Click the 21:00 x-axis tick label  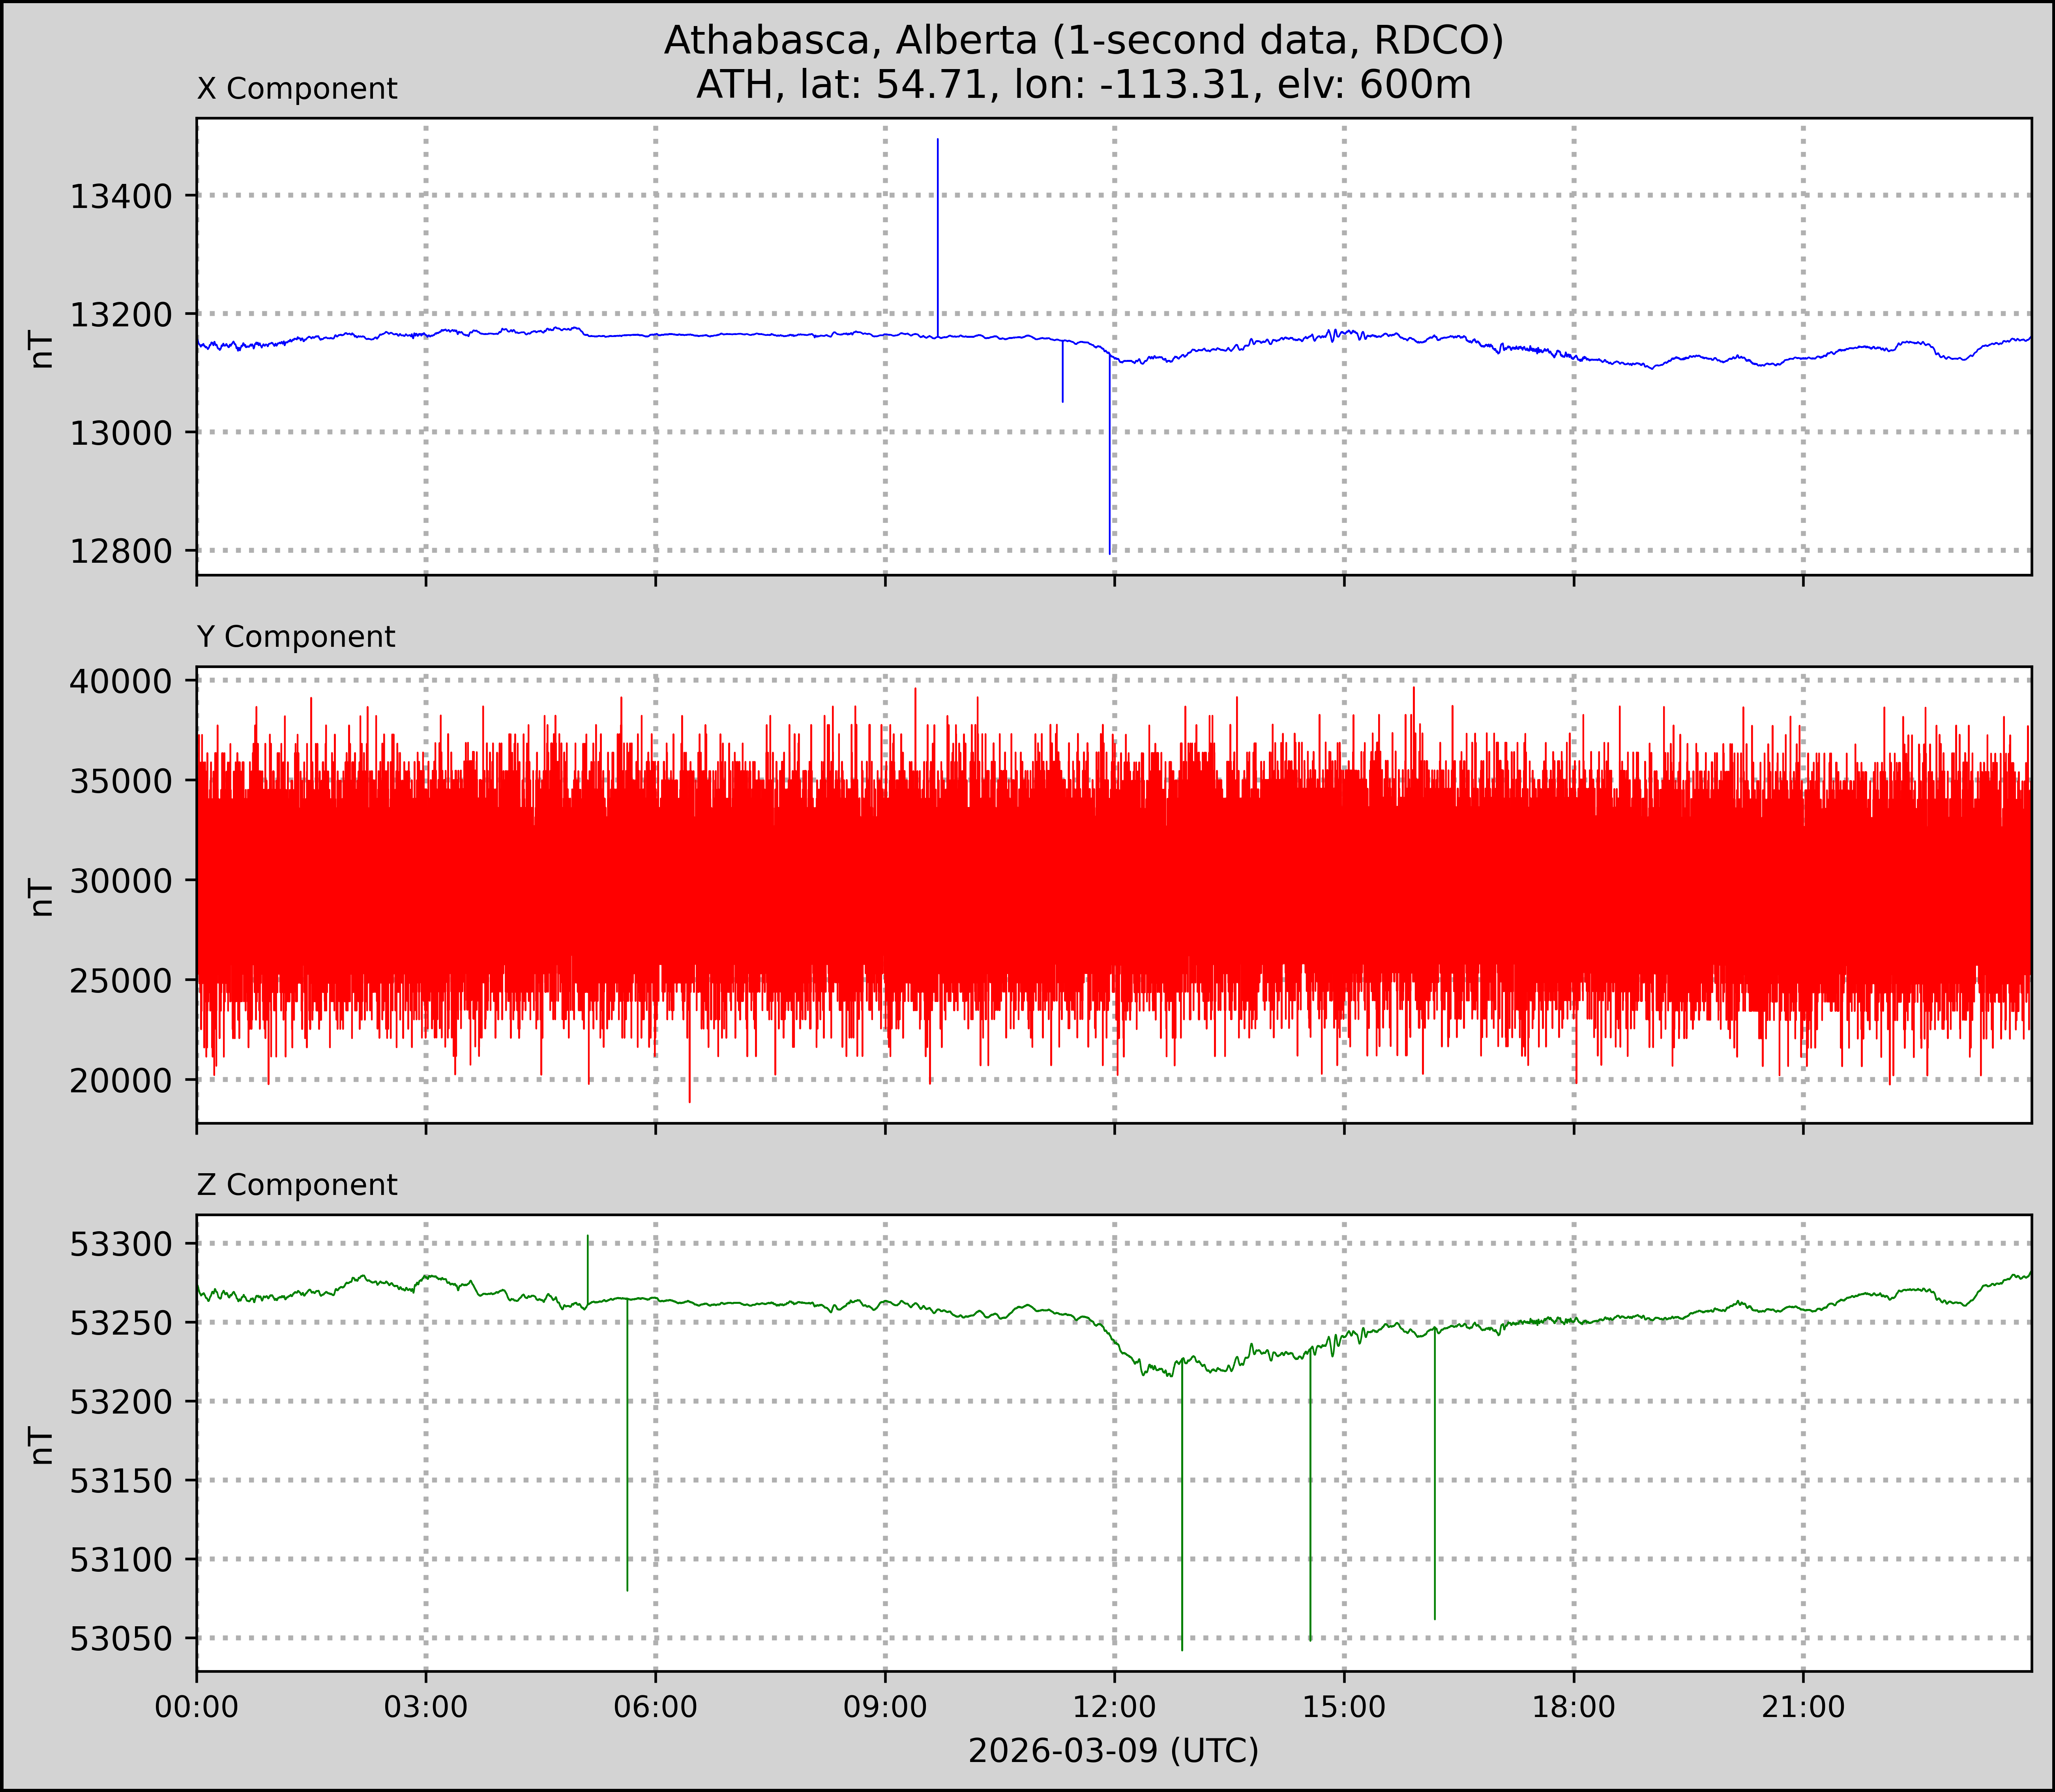coord(1802,1706)
